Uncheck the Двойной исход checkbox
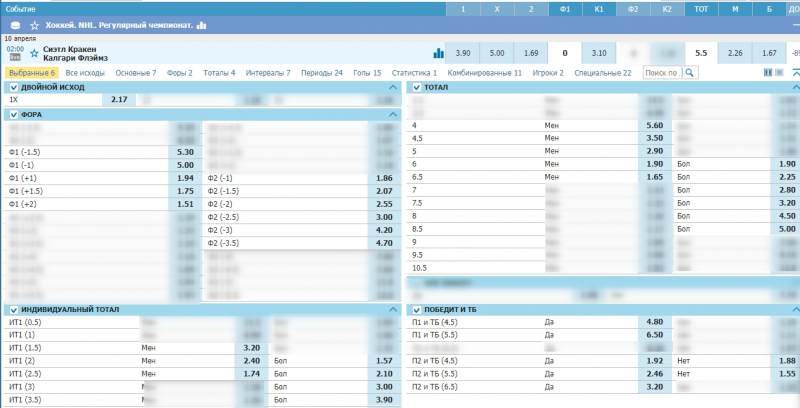800x408 pixels. [x=13, y=88]
